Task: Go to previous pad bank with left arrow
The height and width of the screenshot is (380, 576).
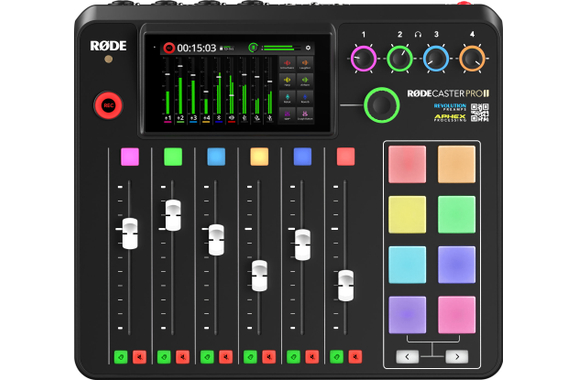Action: point(407,356)
